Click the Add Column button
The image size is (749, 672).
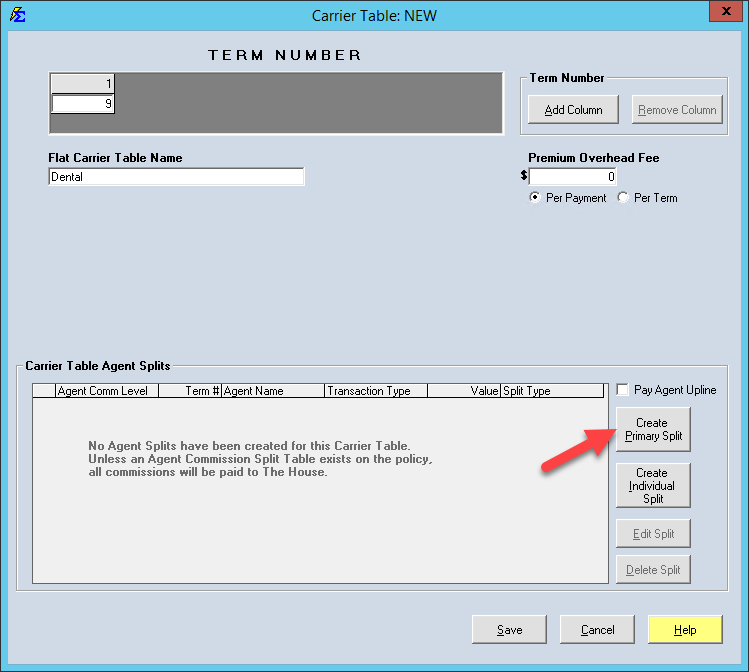point(573,110)
